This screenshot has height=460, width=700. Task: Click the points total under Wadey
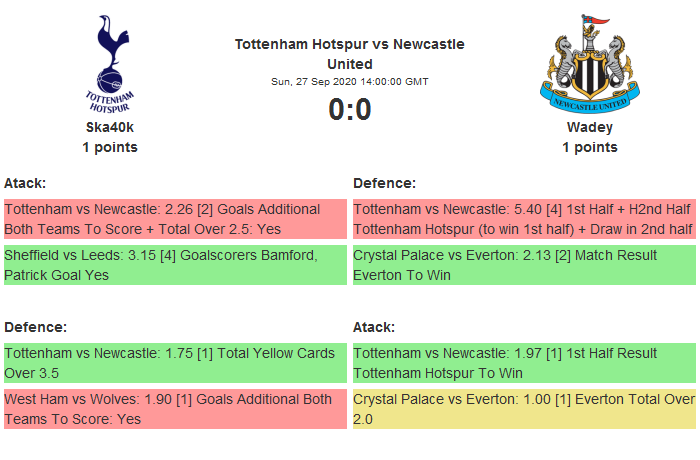(589, 147)
